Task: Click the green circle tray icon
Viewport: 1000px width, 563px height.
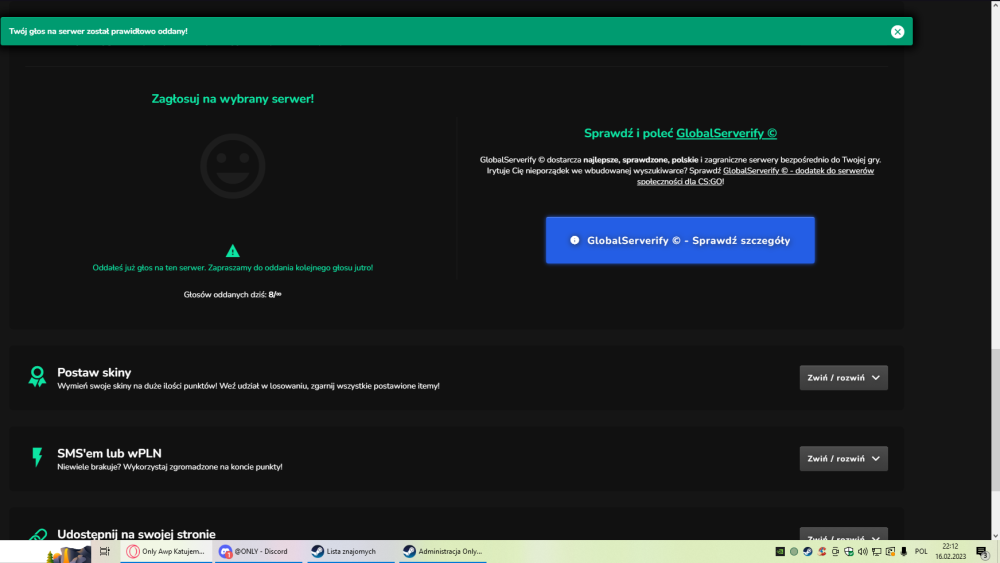Action: click(794, 552)
